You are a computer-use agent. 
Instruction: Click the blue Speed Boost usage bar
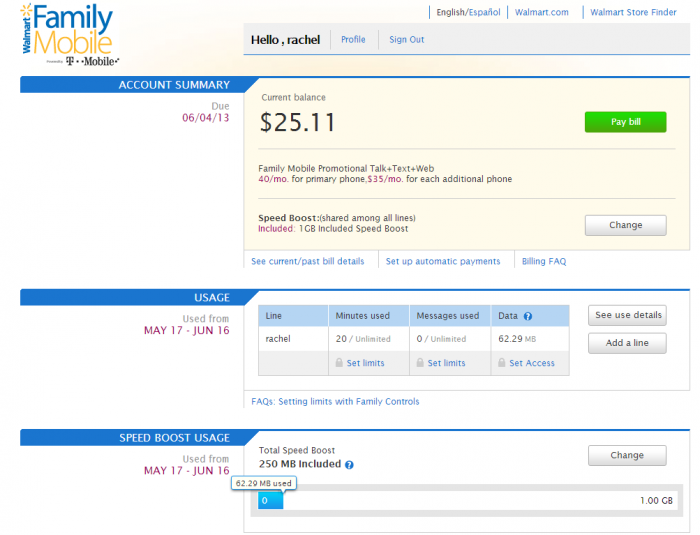pyautogui.click(x=270, y=500)
